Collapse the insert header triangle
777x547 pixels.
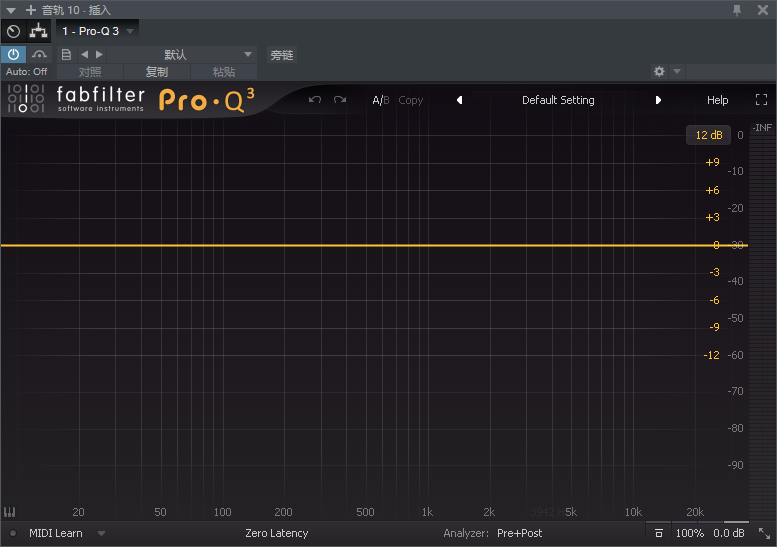click(x=11, y=10)
